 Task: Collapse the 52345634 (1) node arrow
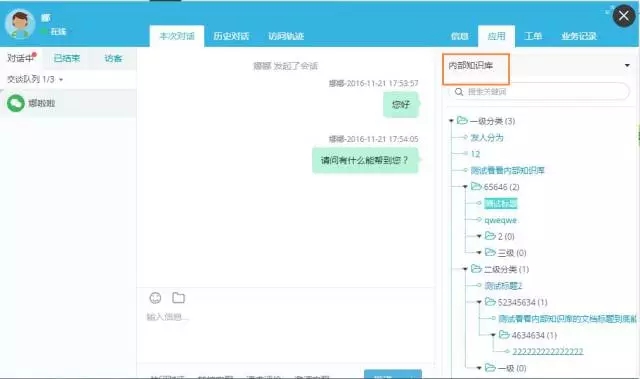(x=479, y=302)
